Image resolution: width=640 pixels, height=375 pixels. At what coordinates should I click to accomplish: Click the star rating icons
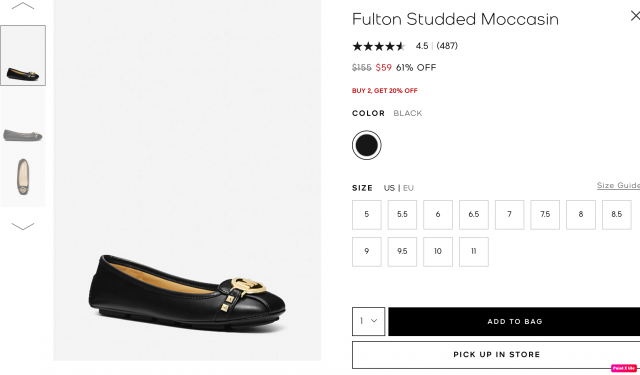(378, 46)
